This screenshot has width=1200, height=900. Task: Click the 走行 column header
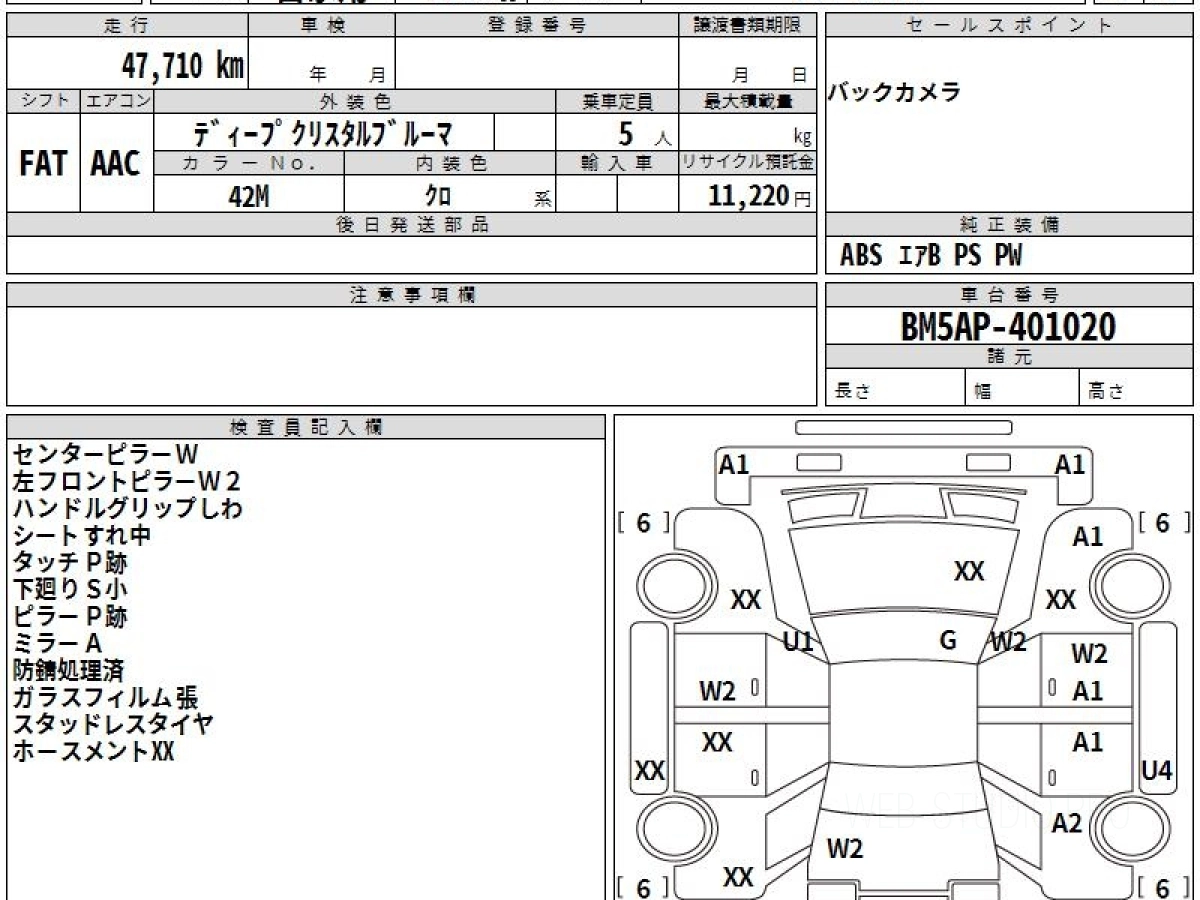(127, 26)
